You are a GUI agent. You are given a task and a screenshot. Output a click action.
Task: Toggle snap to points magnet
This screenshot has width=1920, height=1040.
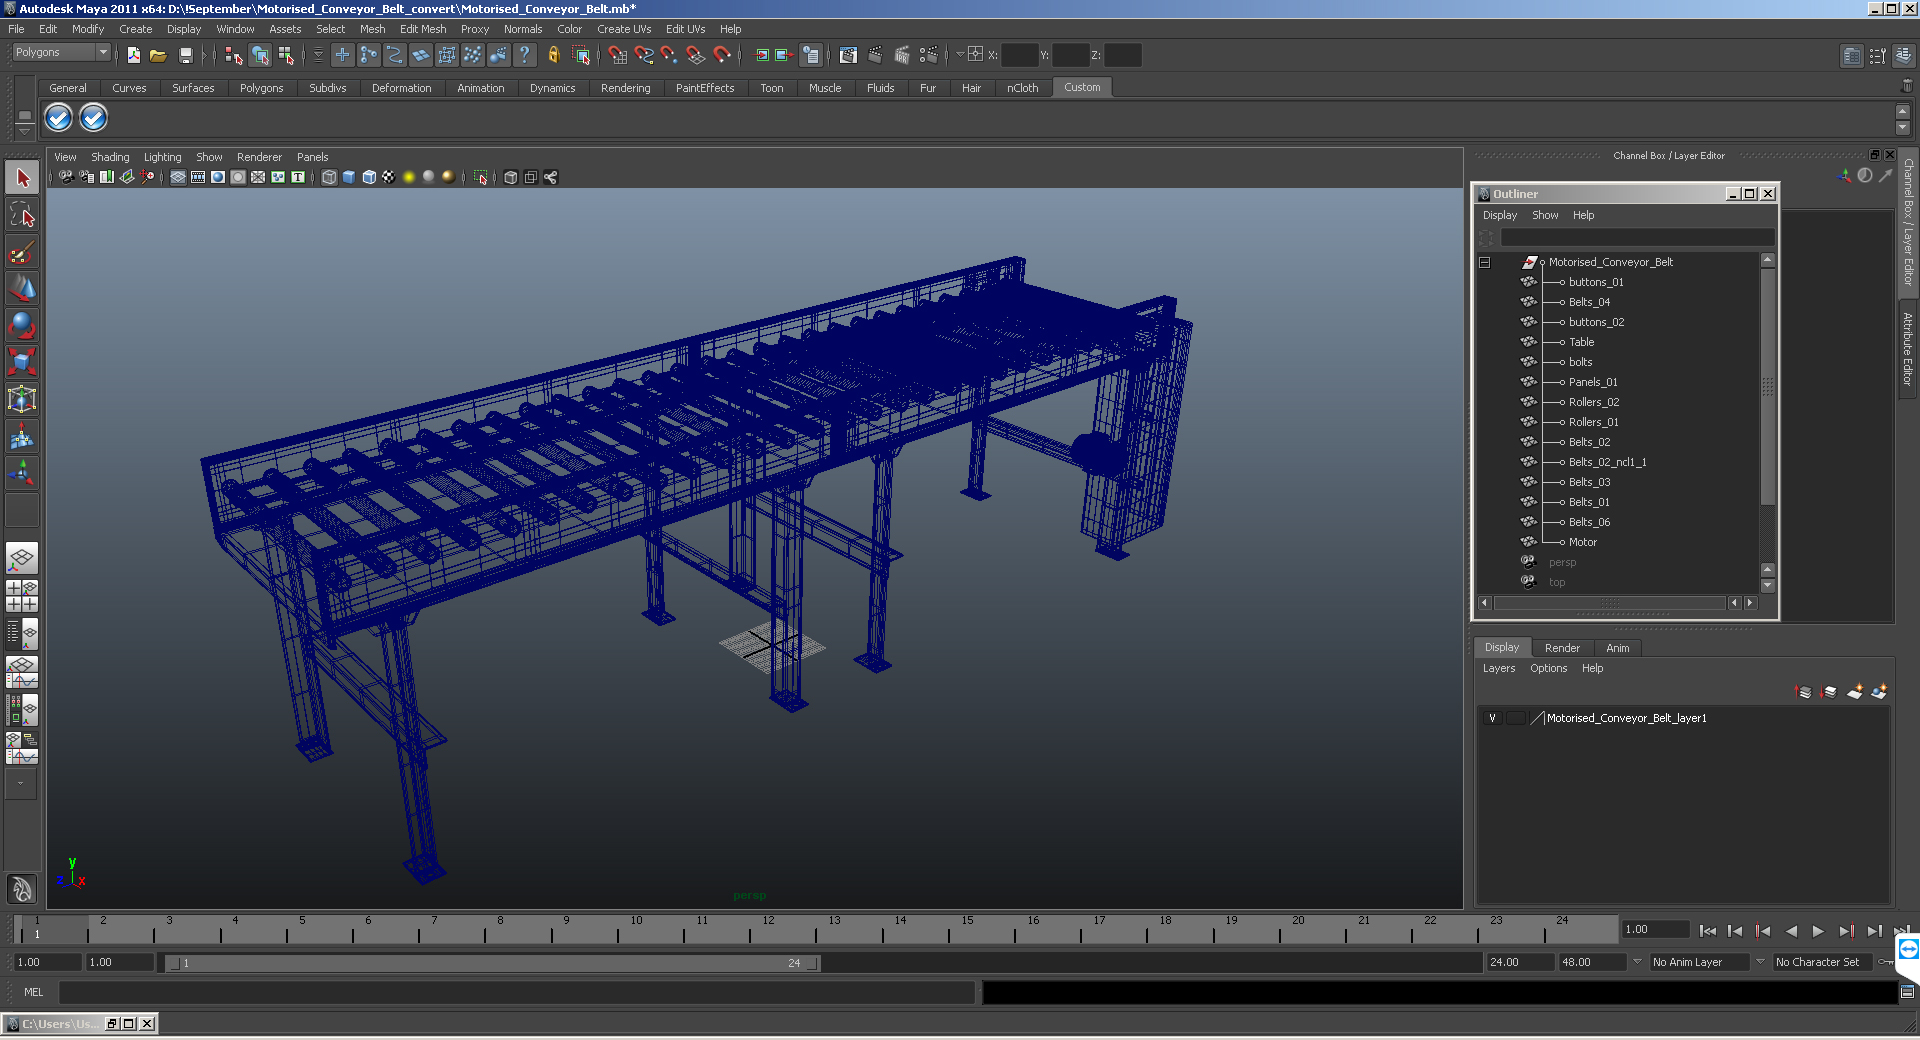click(x=669, y=55)
